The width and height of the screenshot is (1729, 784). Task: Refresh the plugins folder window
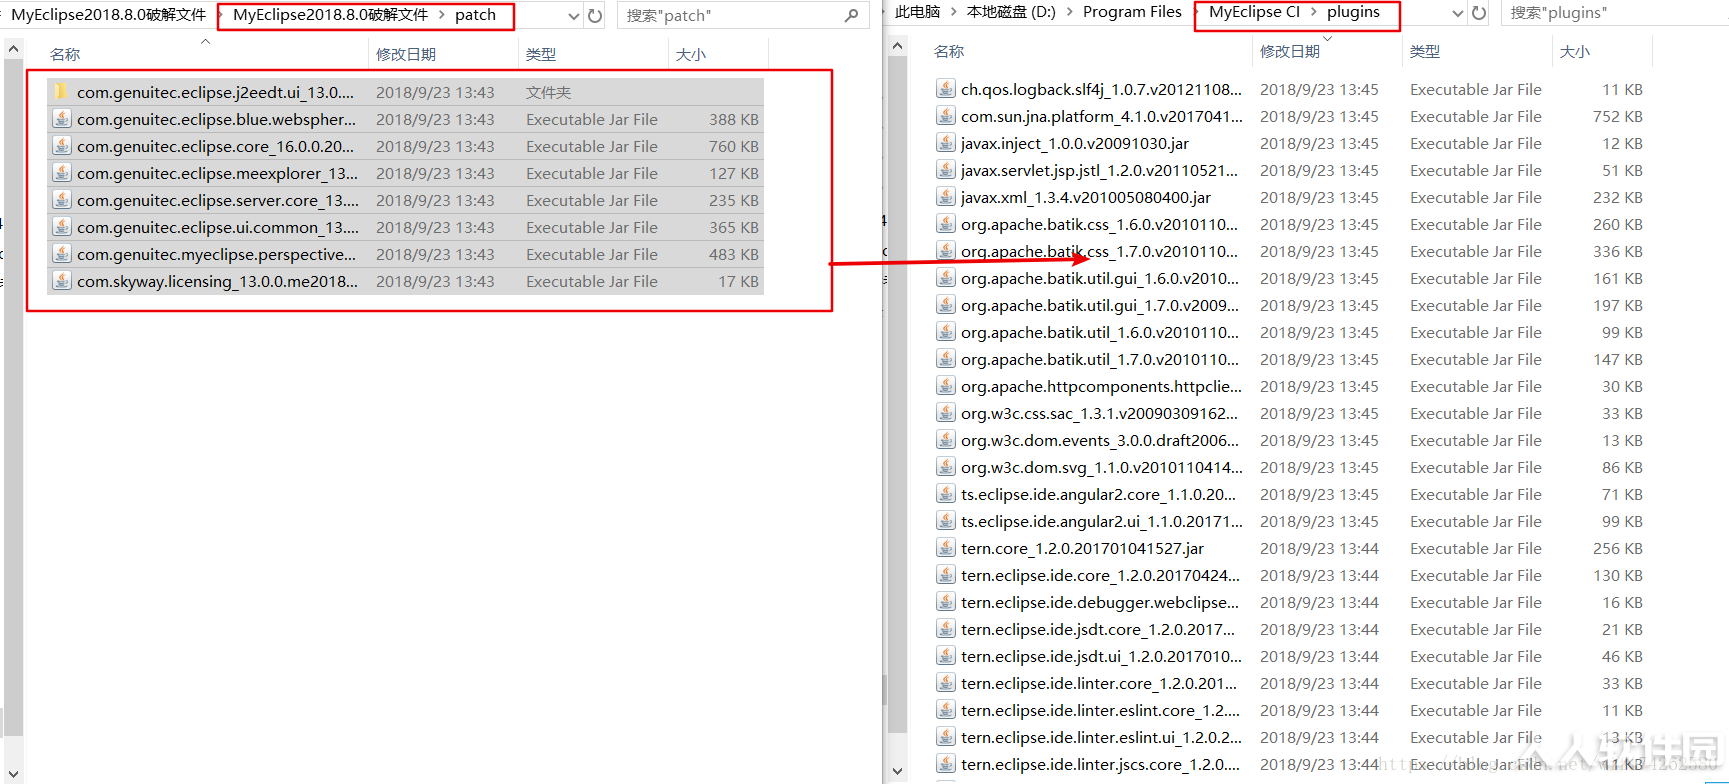pos(1479,13)
